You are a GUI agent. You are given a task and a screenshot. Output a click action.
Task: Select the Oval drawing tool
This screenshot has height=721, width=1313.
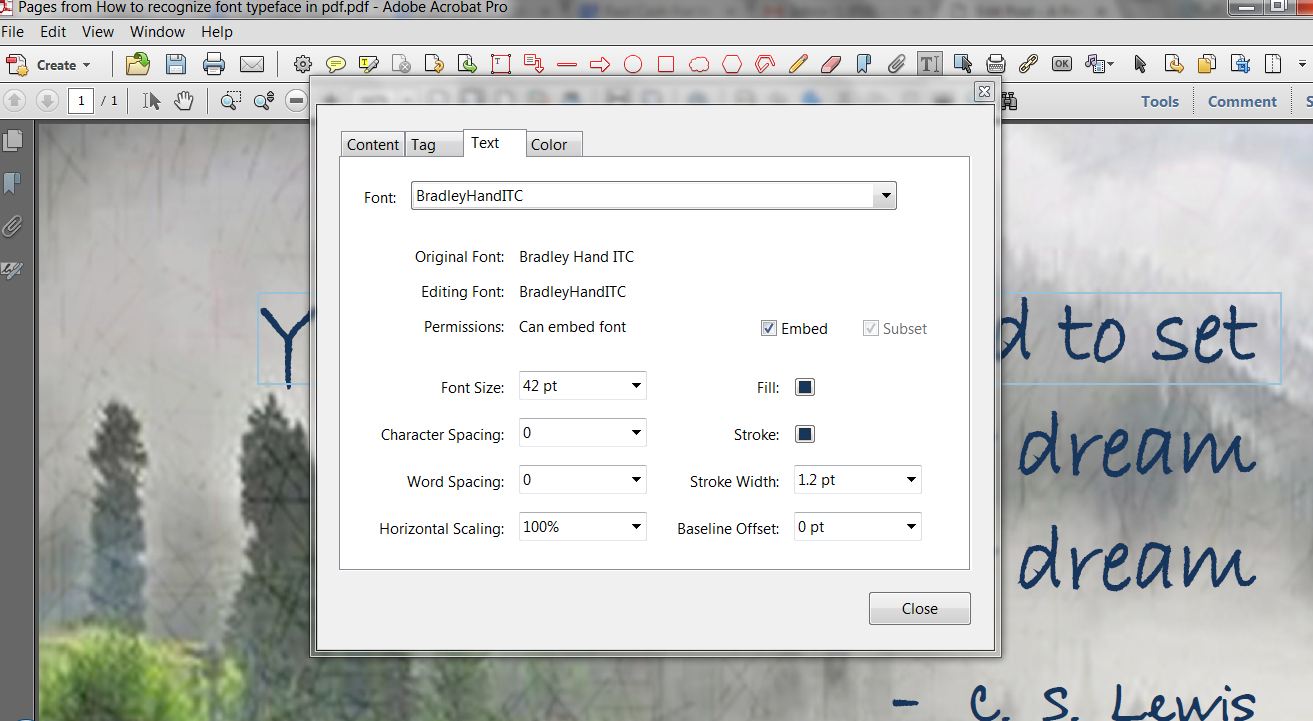click(x=632, y=63)
